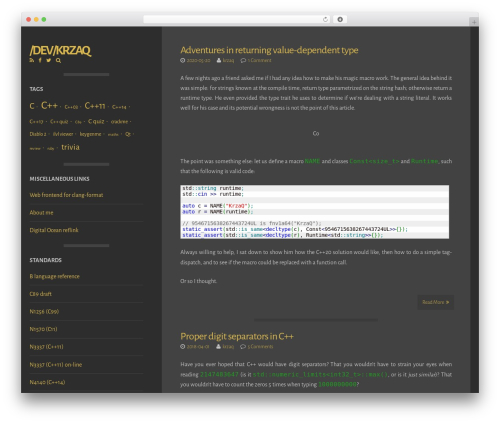Open the C89 draft link
This screenshot has width=500, height=423.
point(41,294)
